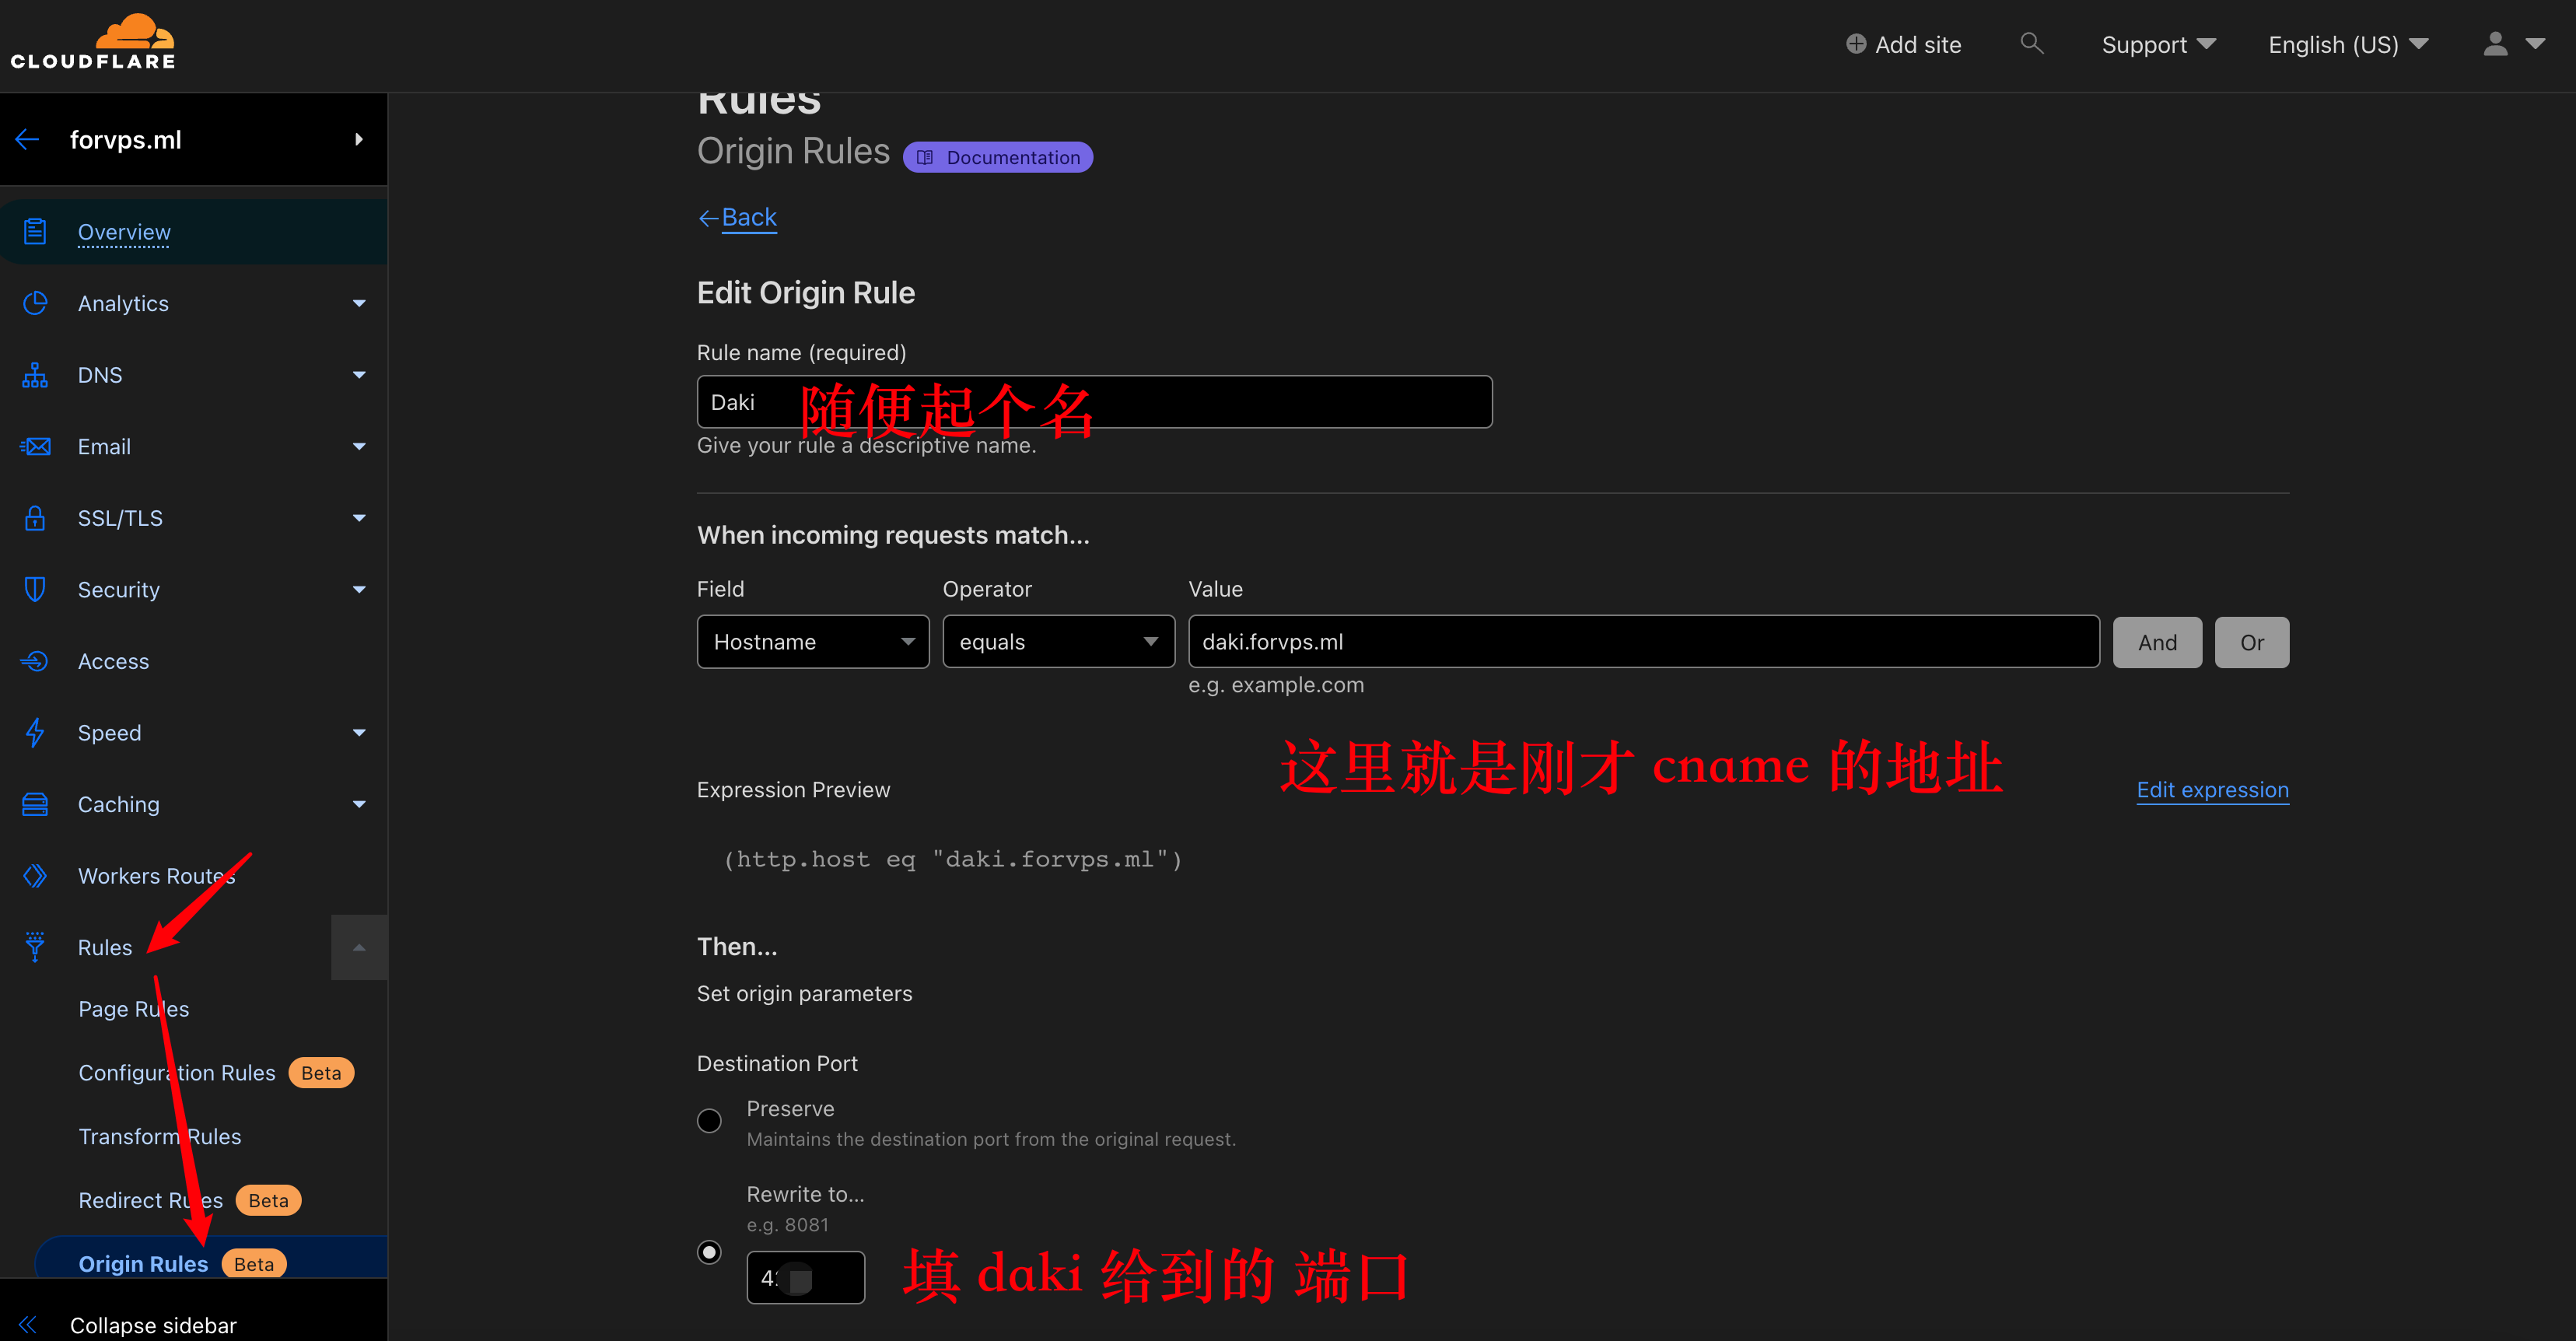Screen dimensions: 2576x1341
Task: Open search with the magnifier icon
Action: pos(2031,43)
